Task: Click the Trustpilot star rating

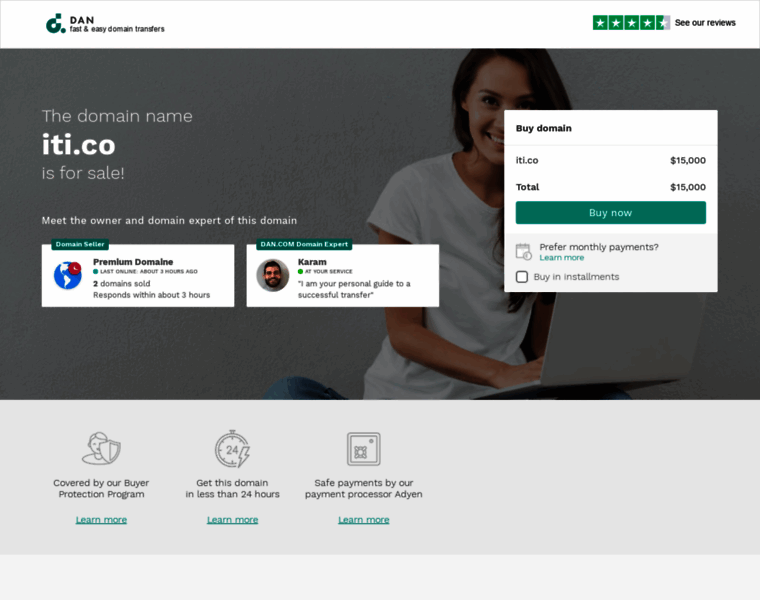Action: point(631,22)
